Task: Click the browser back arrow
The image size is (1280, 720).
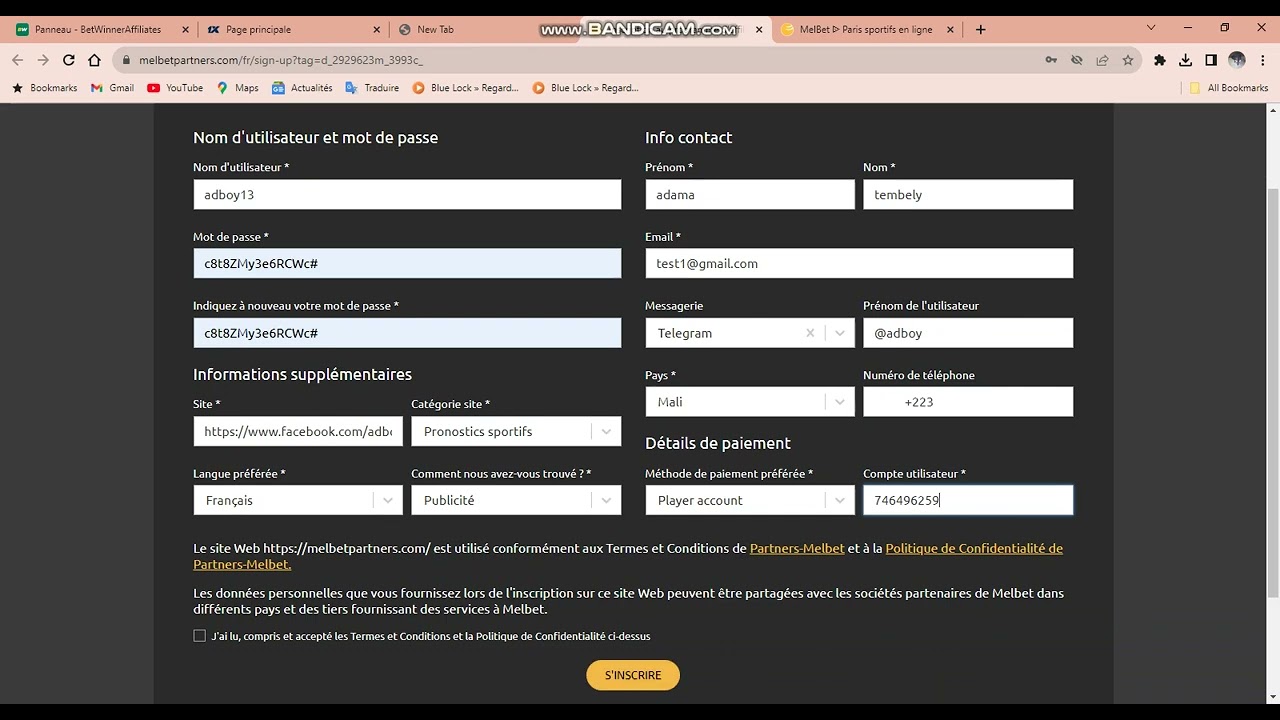Action: [17, 60]
